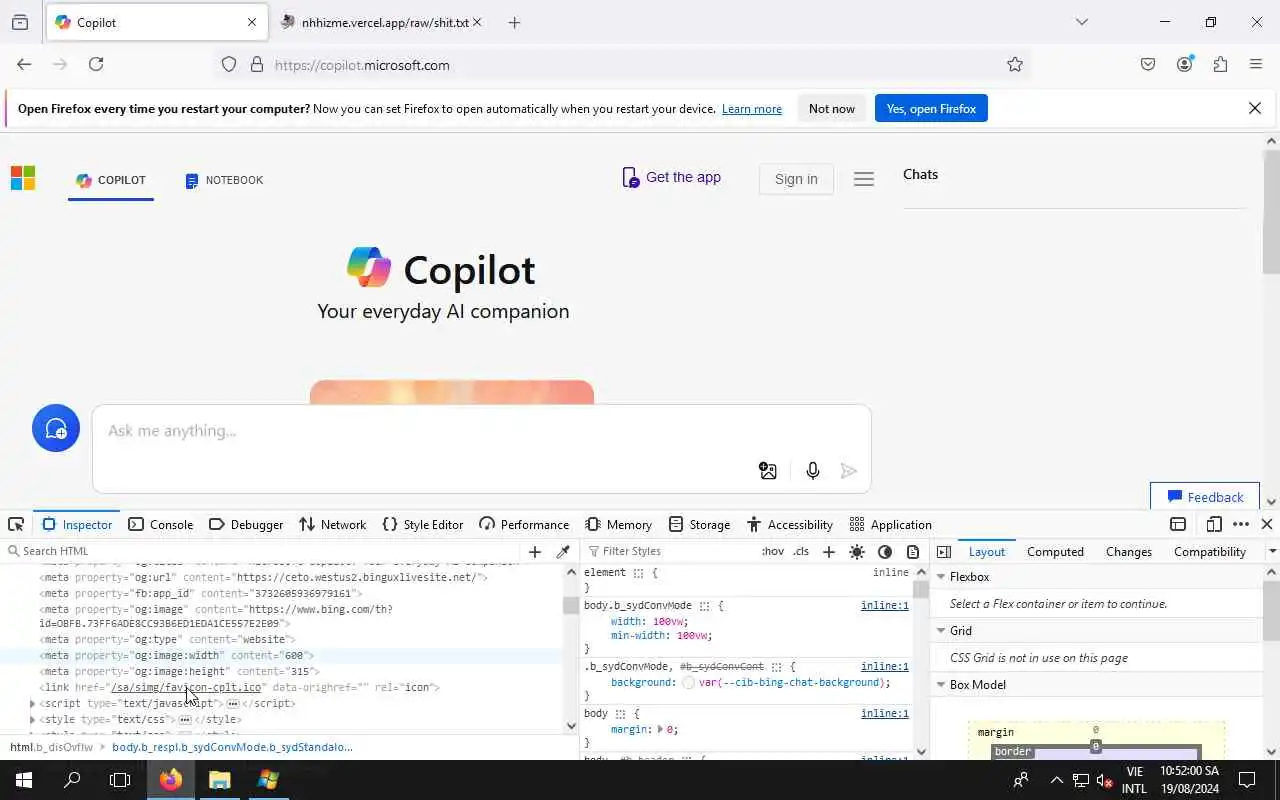Open Copilot hamburger menu icon
This screenshot has height=800, width=1280.
(864, 179)
